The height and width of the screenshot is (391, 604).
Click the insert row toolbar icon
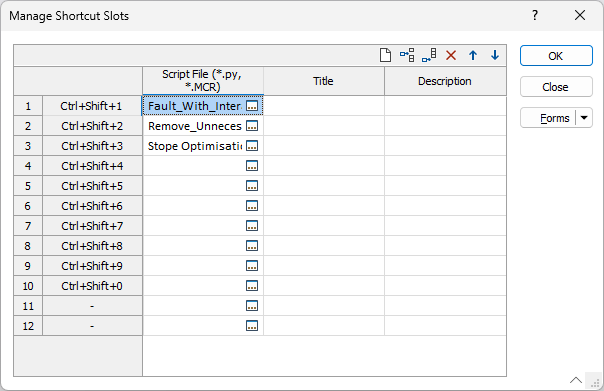point(407,55)
